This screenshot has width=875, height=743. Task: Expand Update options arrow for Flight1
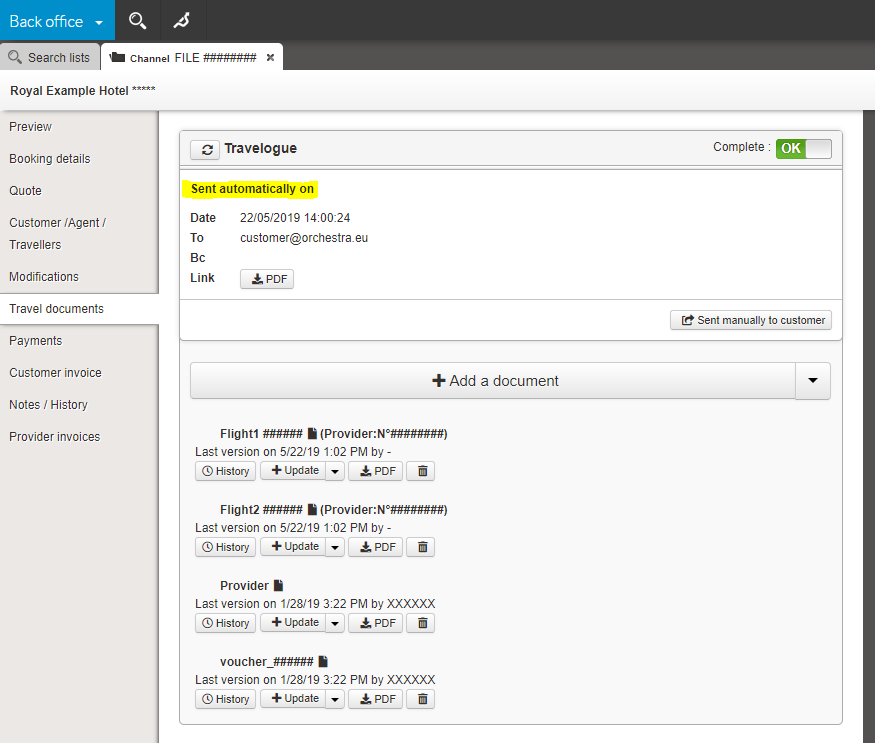(x=335, y=471)
